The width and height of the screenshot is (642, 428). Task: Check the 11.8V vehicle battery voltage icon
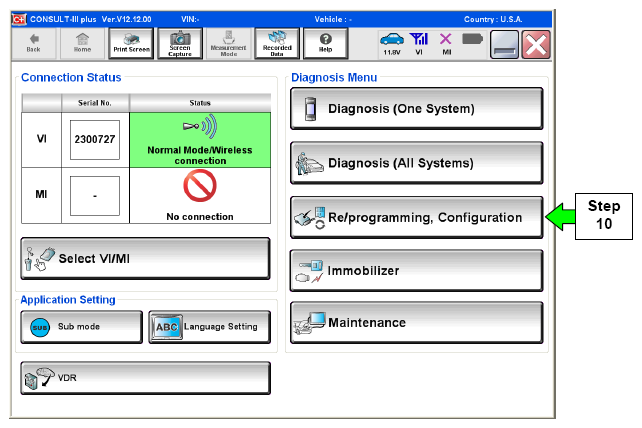pyautogui.click(x=391, y=42)
